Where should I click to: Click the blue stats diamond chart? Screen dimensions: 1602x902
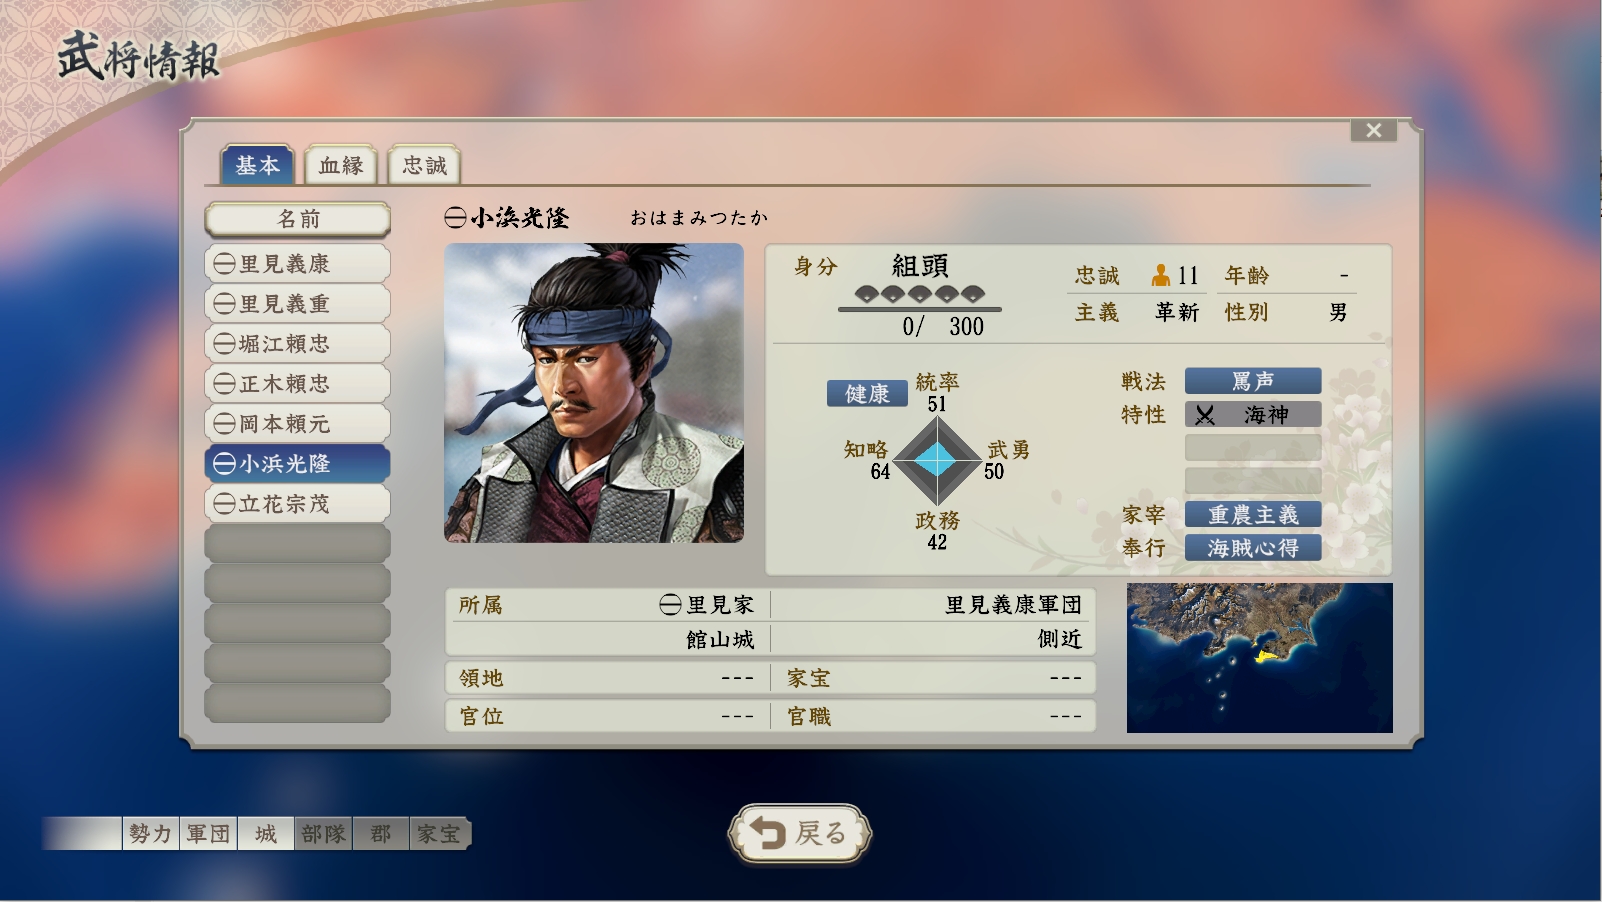coord(937,460)
